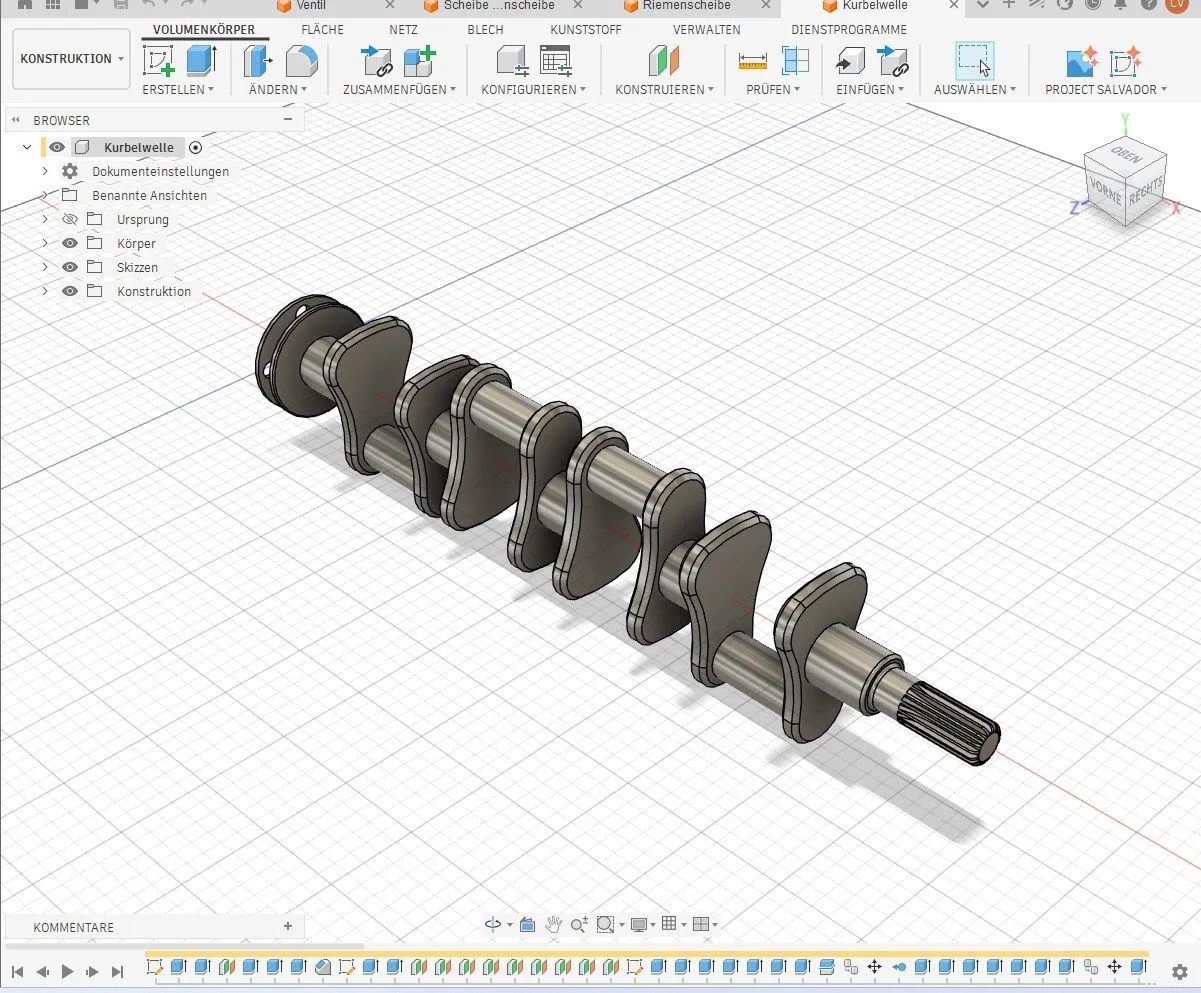Switch to the NETZ tab
This screenshot has height=993, width=1201.
[x=403, y=30]
